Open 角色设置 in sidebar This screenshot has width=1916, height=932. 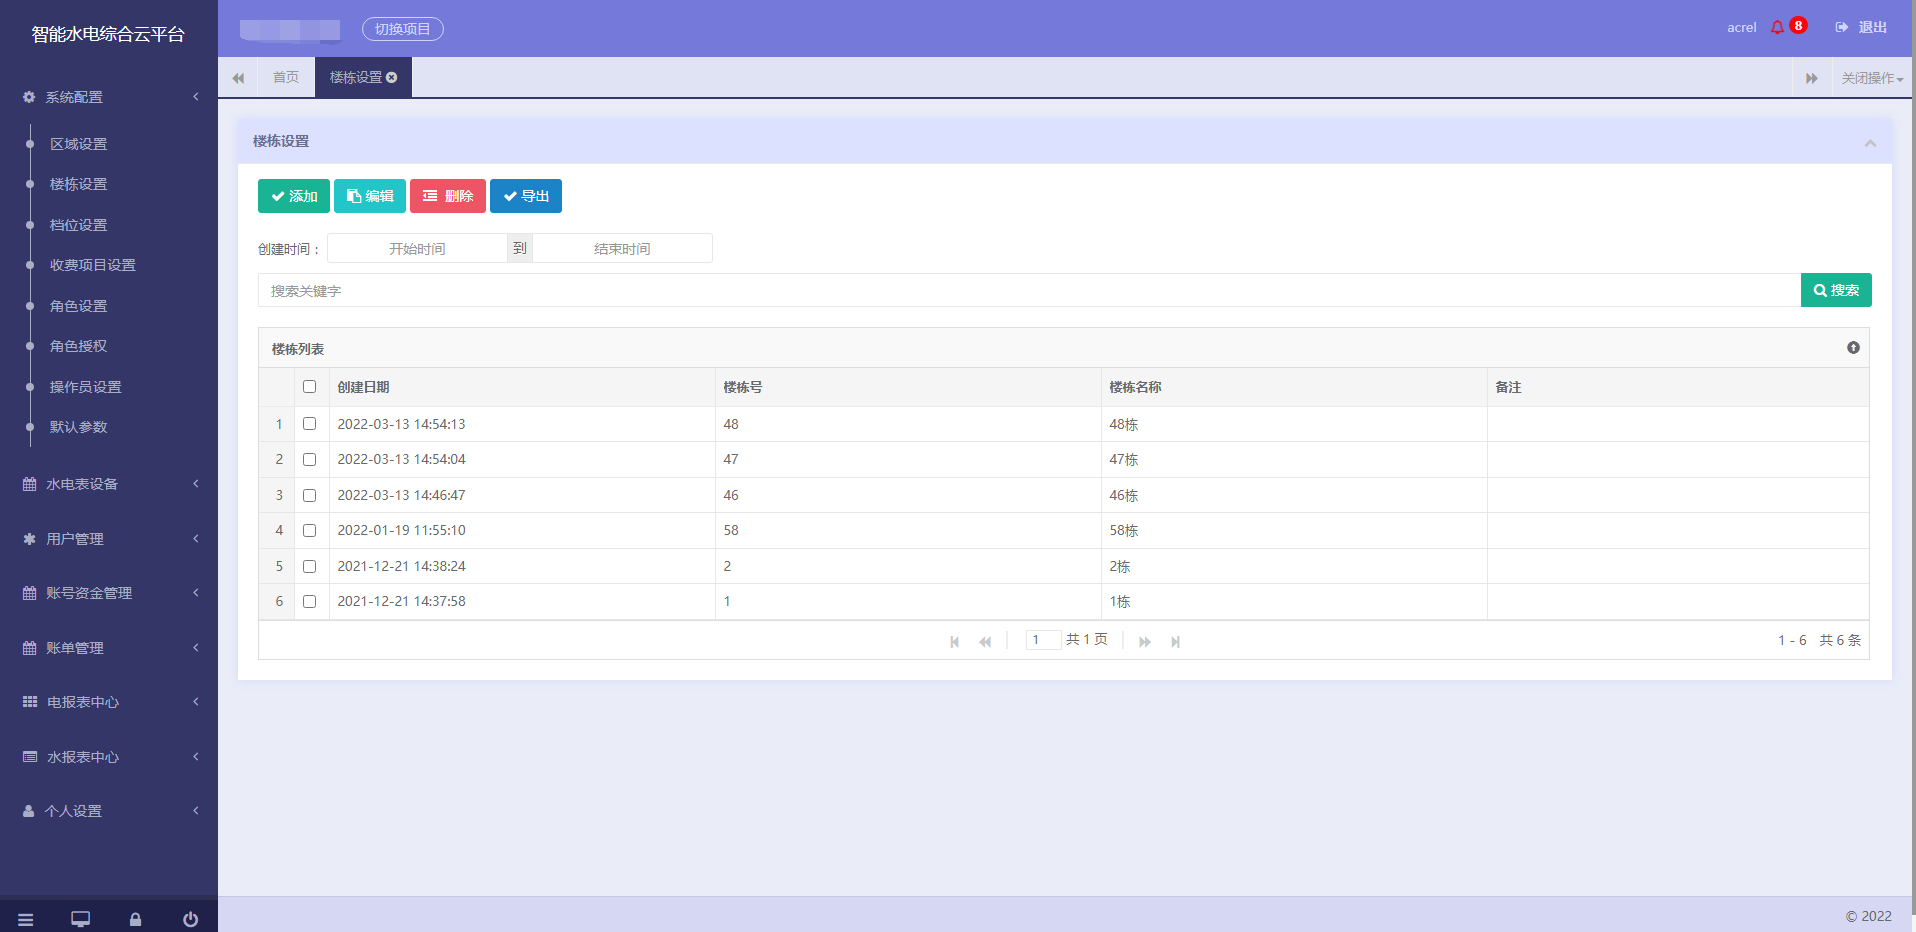(79, 306)
